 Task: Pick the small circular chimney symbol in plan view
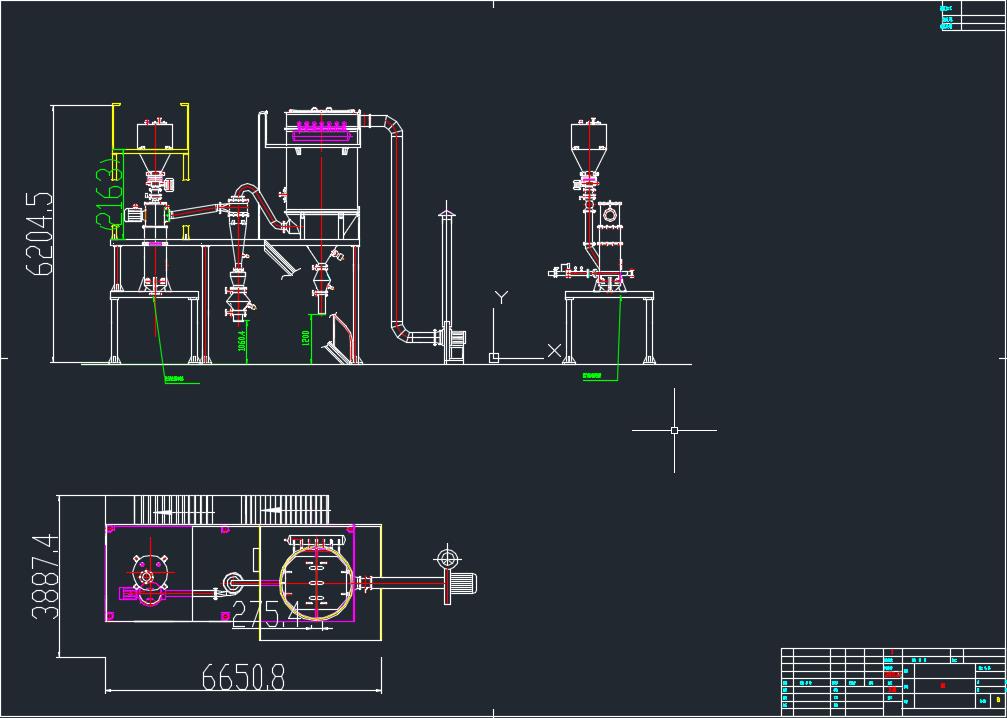point(447,557)
